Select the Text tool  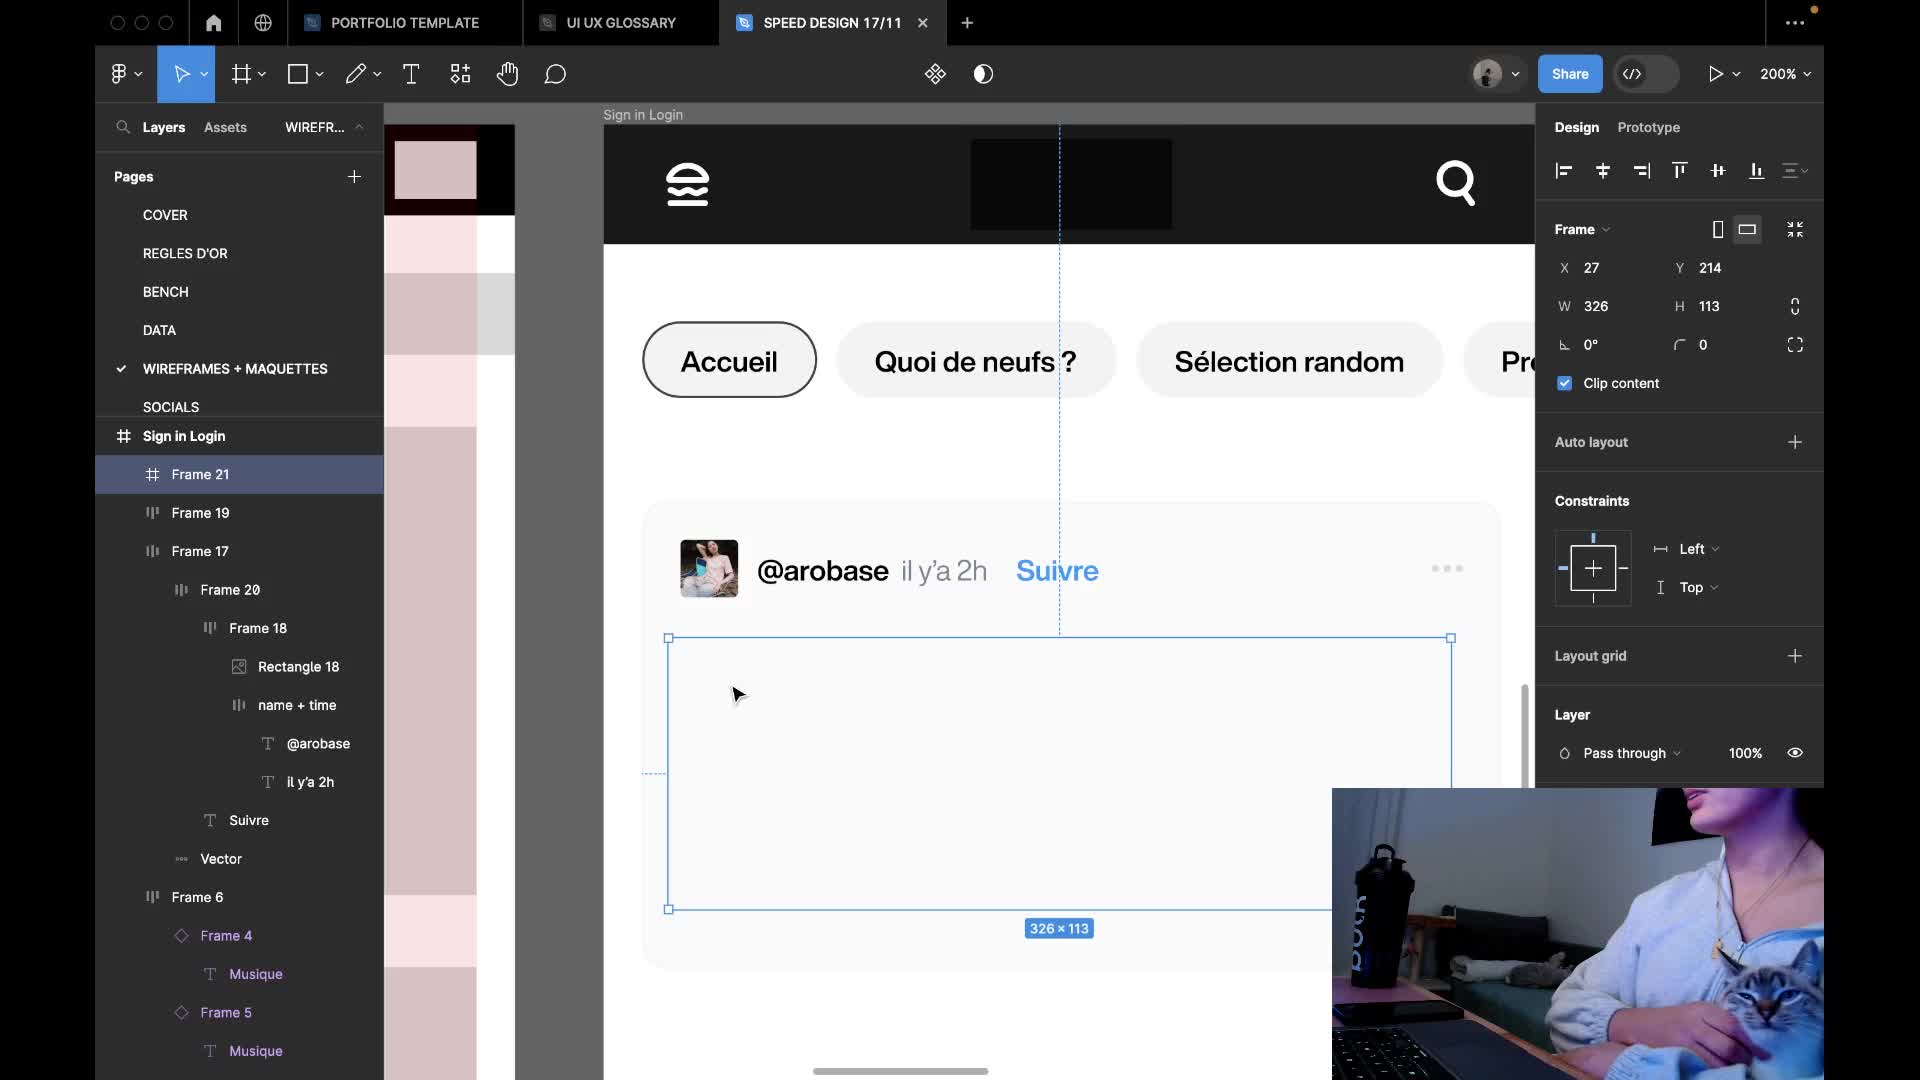point(411,74)
